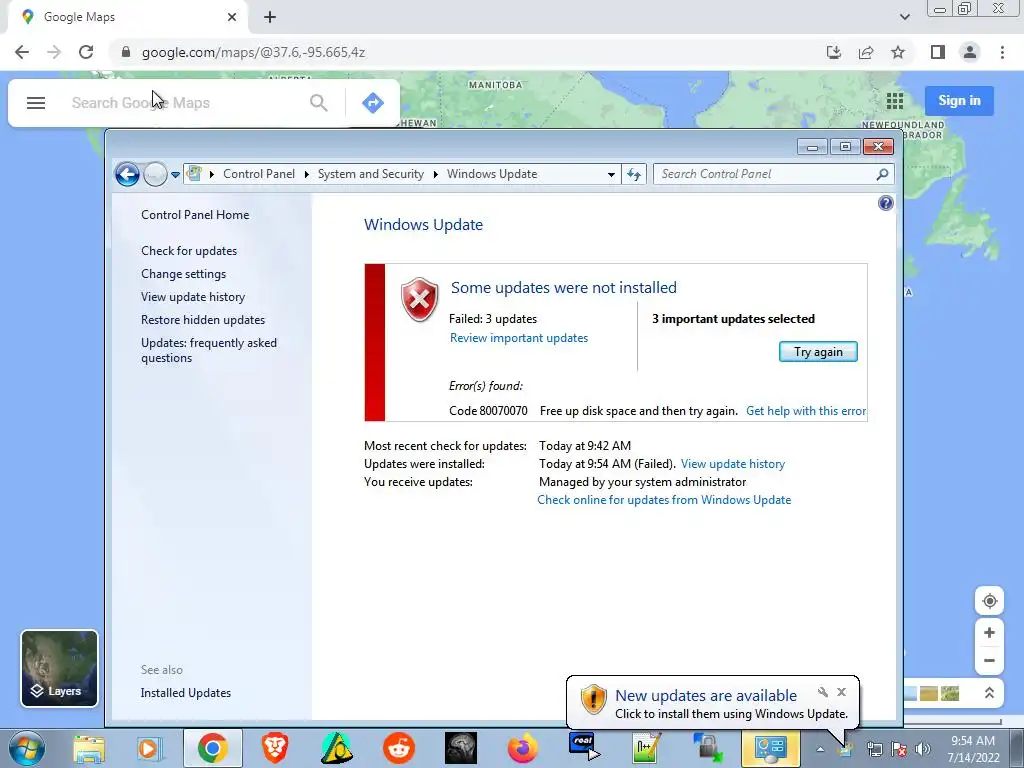This screenshot has height=768, width=1024.
Task: Click error Code 80070070 text
Action: click(488, 411)
